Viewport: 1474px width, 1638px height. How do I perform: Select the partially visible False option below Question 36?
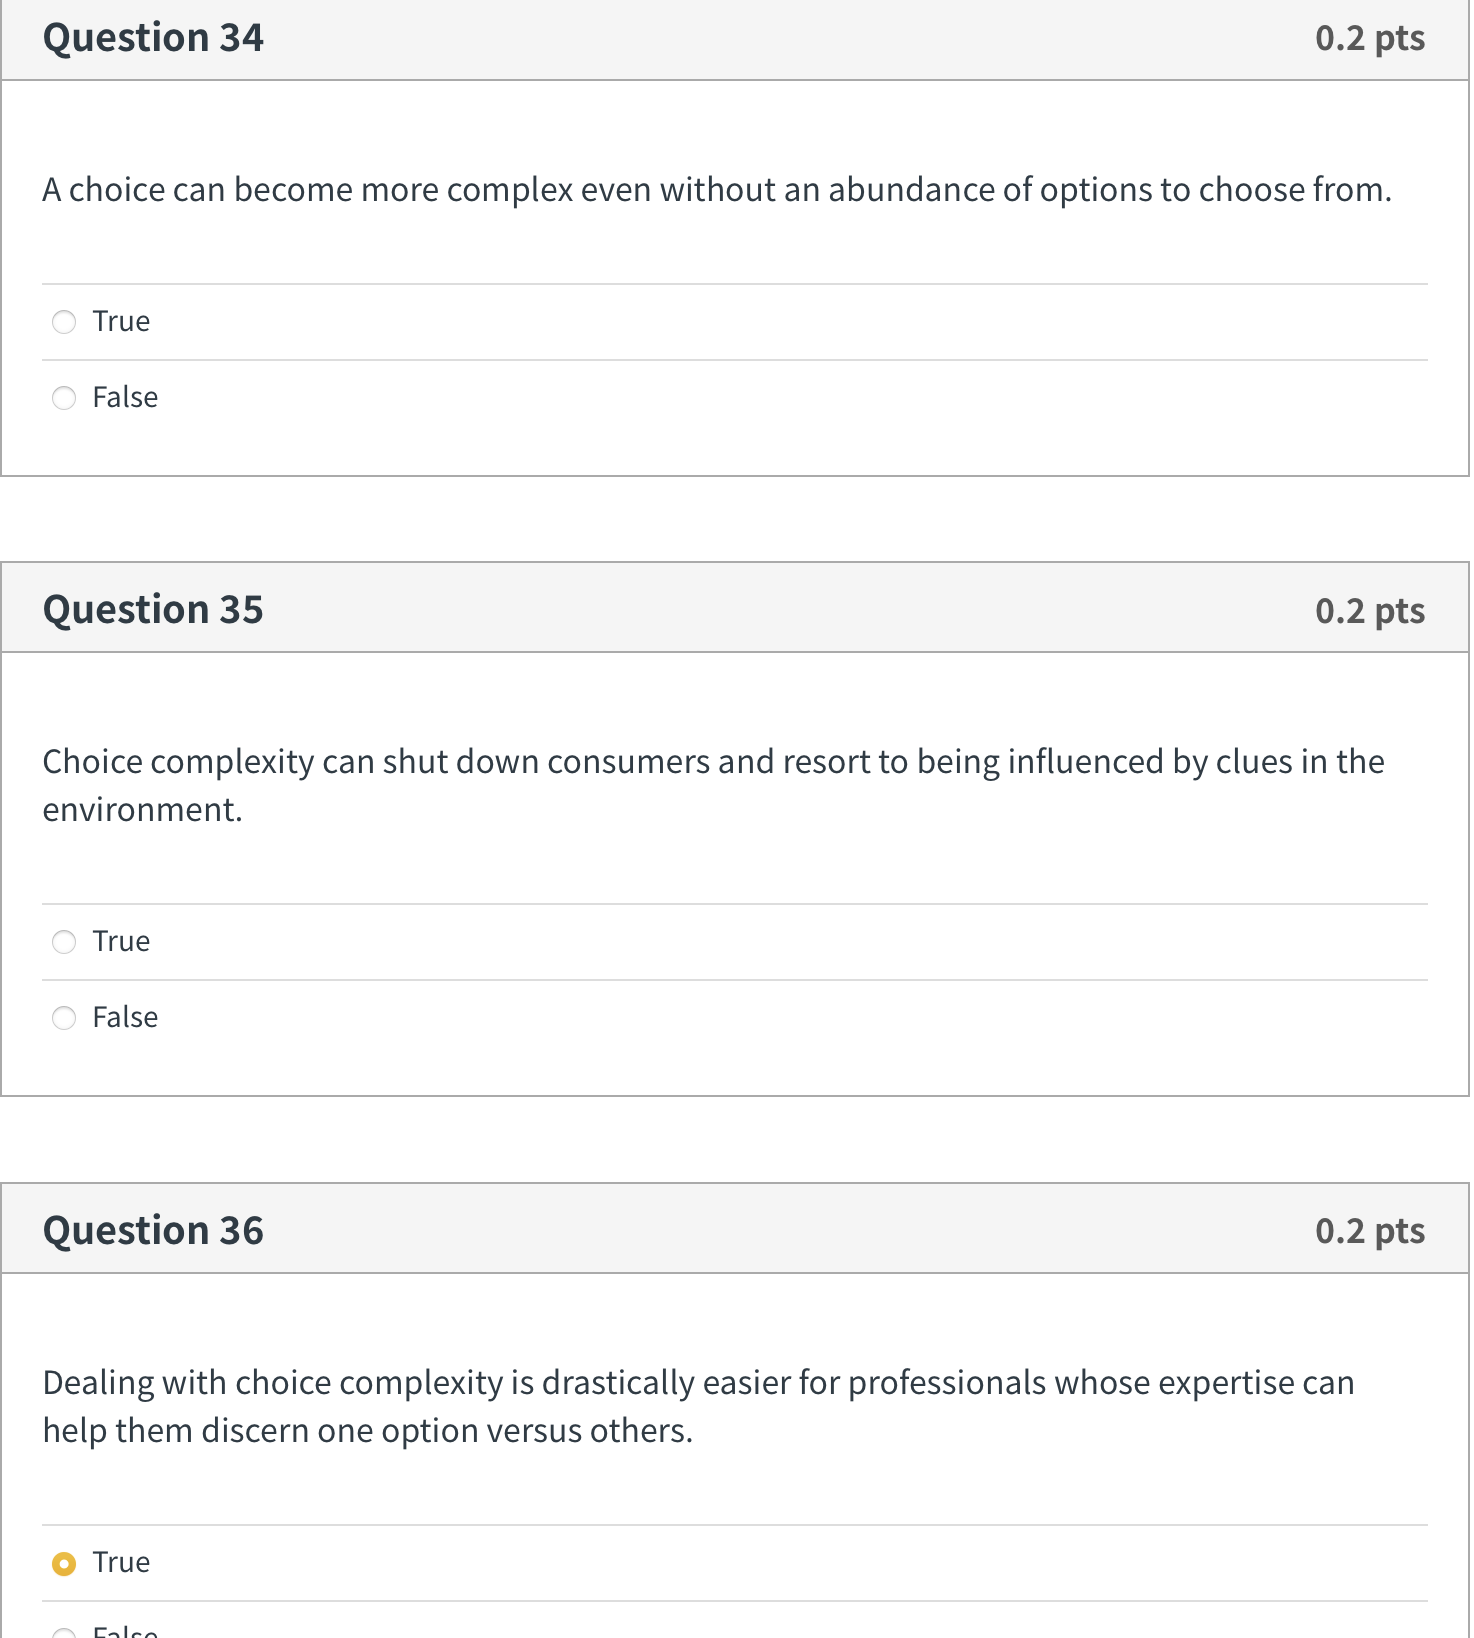[64, 1630]
